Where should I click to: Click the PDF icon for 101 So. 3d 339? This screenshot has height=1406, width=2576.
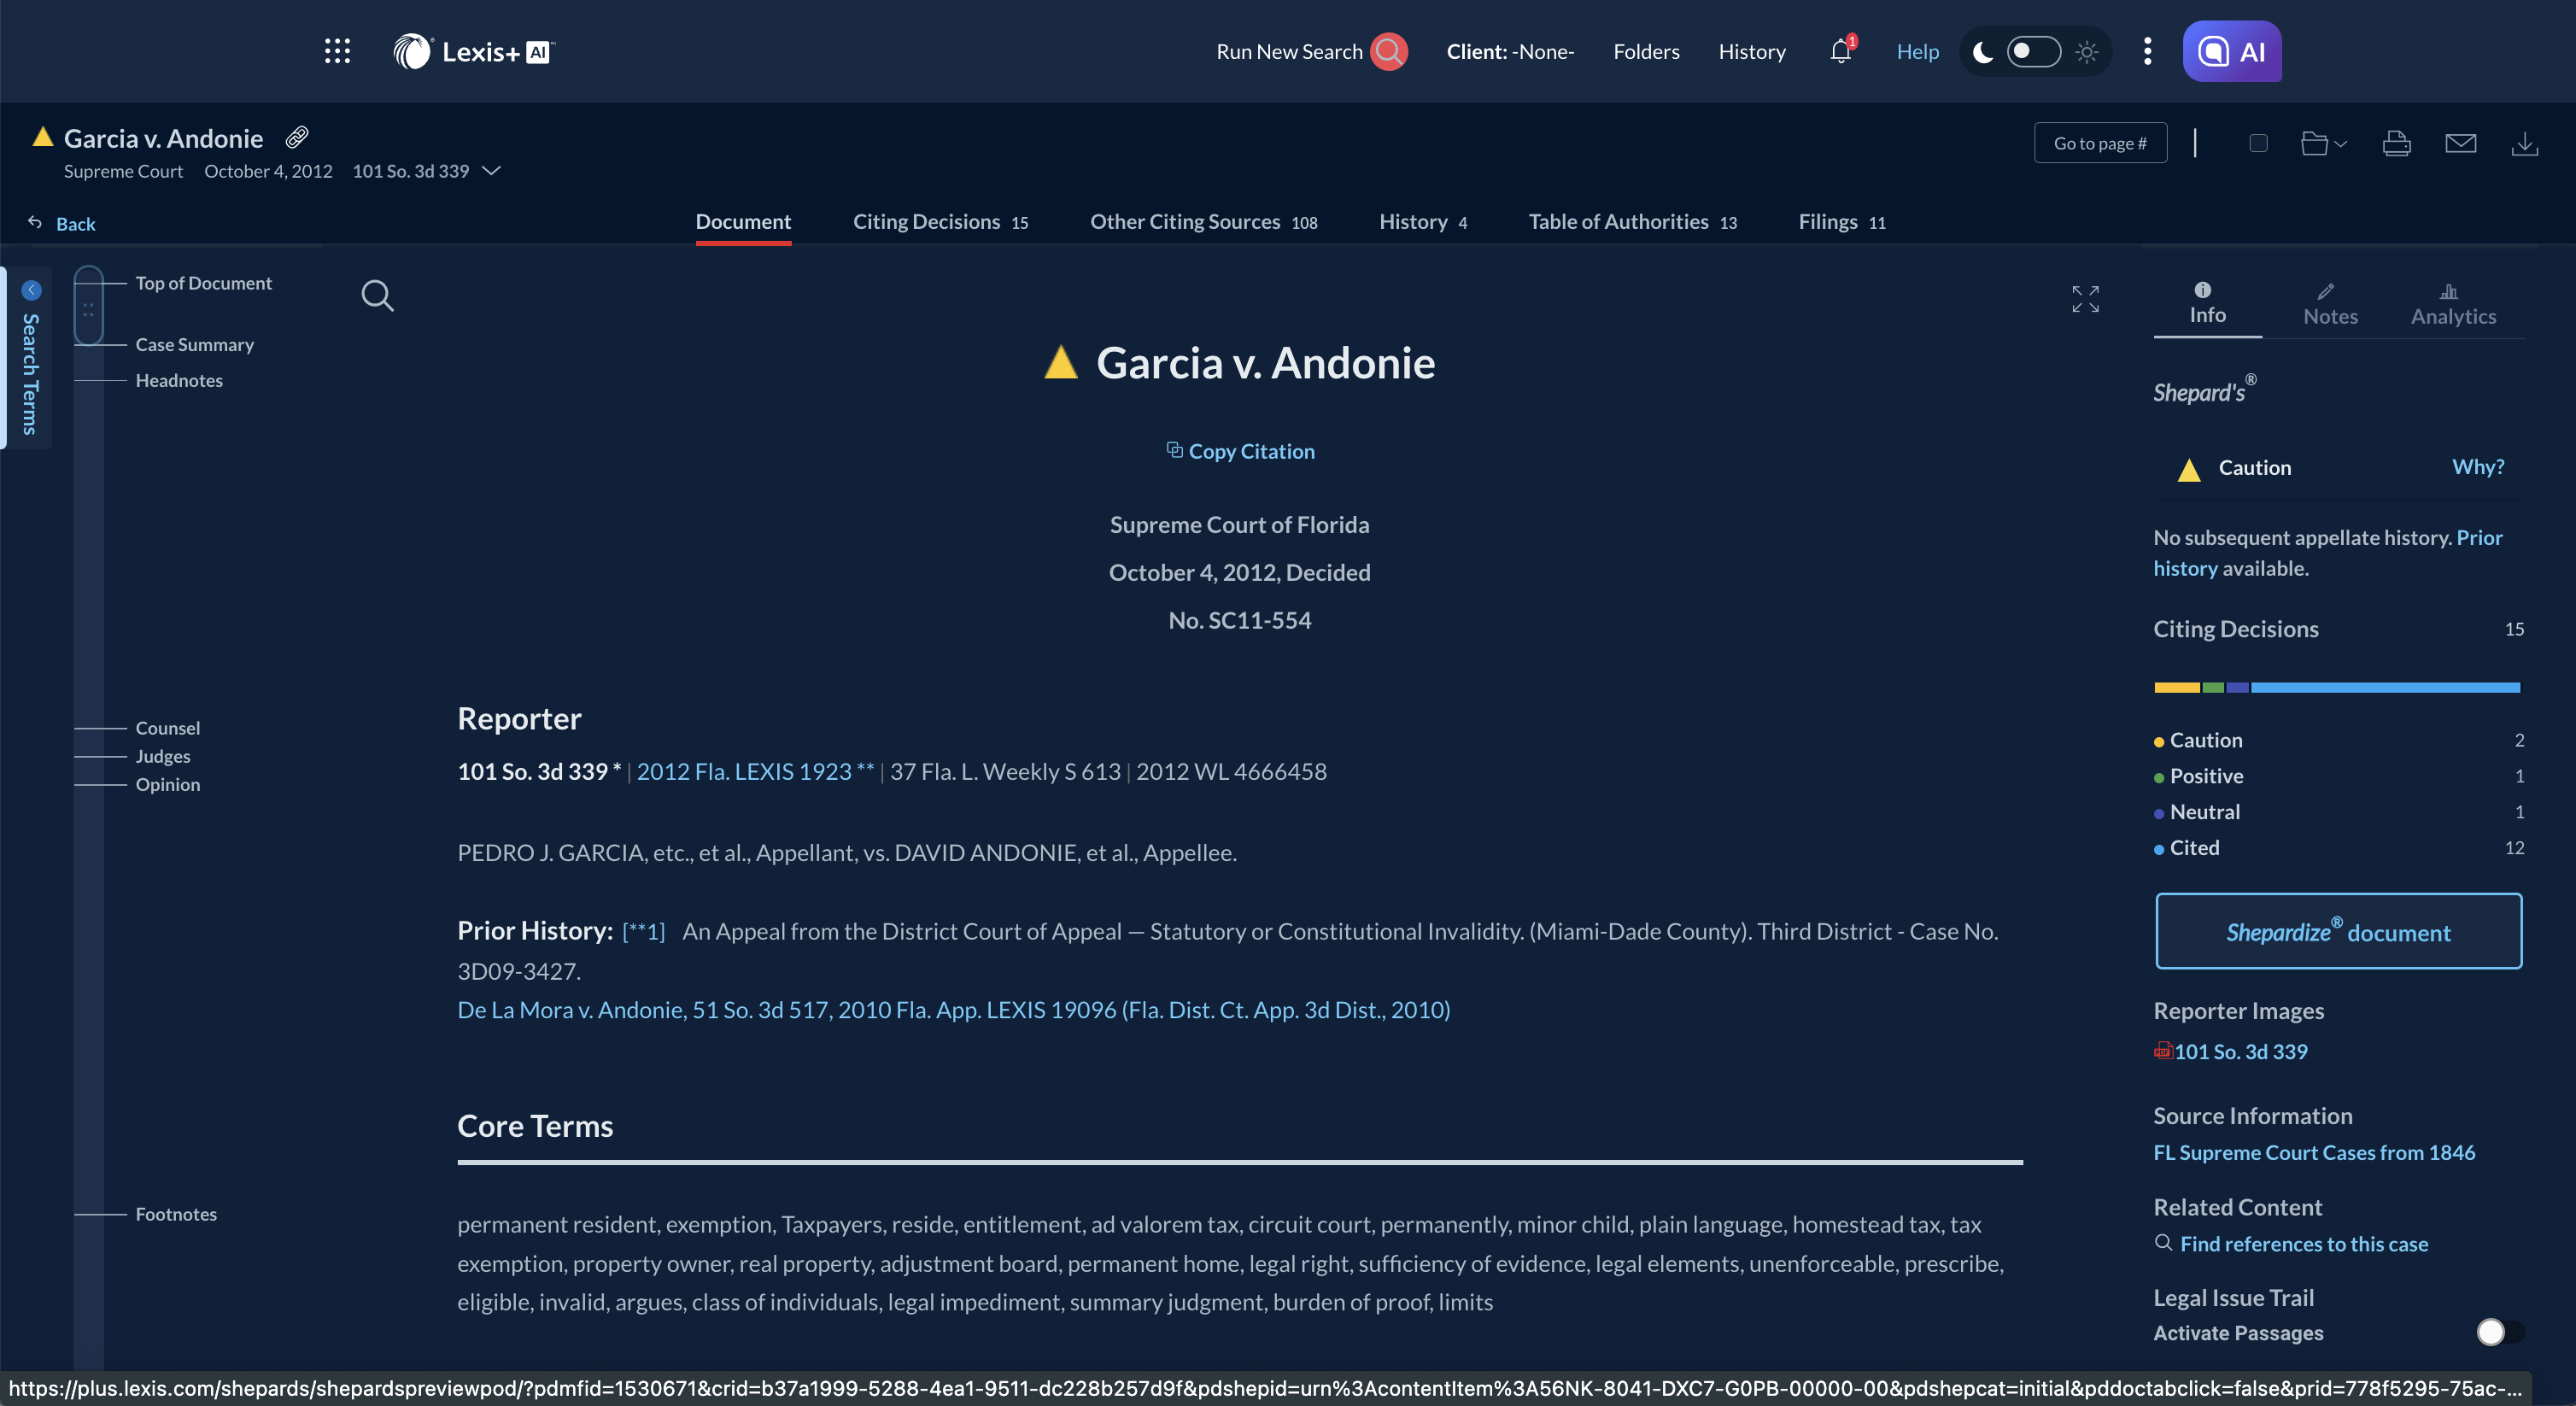pyautogui.click(x=2162, y=1050)
